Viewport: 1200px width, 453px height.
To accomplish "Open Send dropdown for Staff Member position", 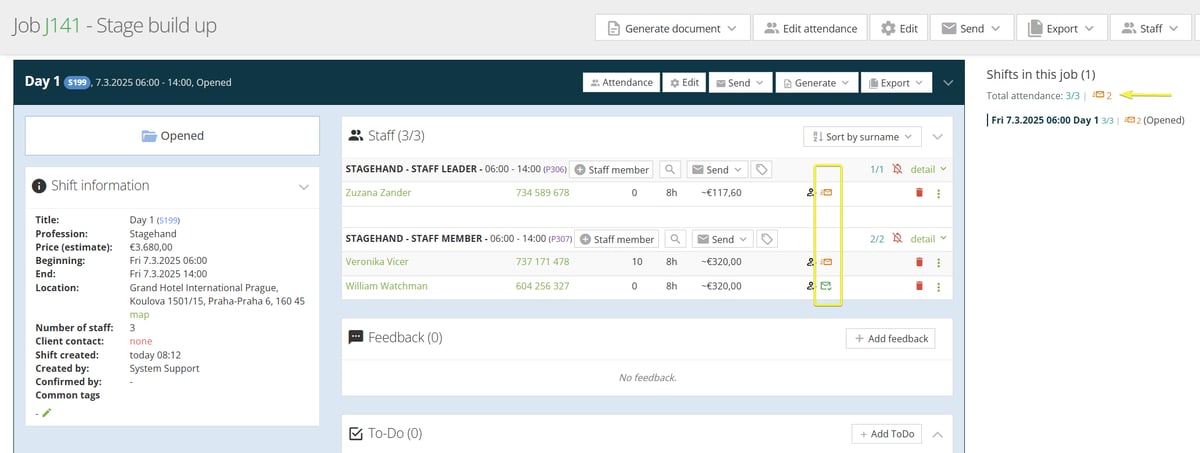I will coord(722,239).
